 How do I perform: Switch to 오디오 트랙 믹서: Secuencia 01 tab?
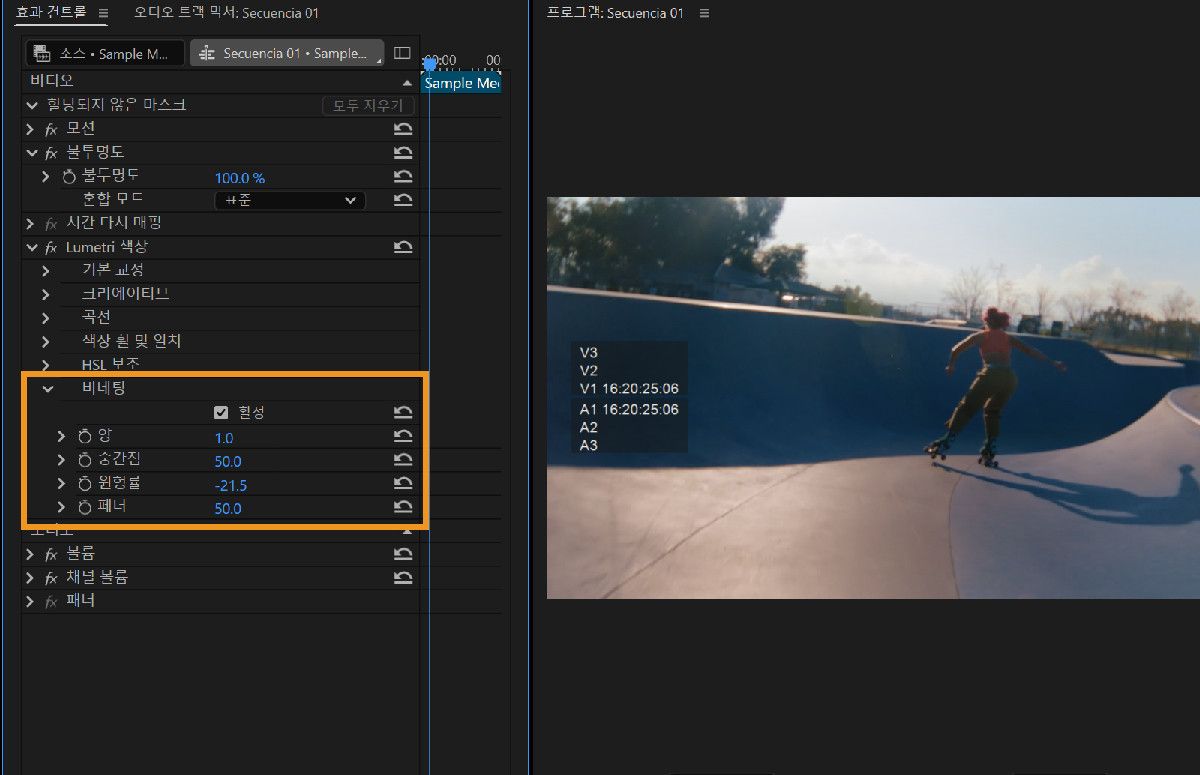pos(227,13)
